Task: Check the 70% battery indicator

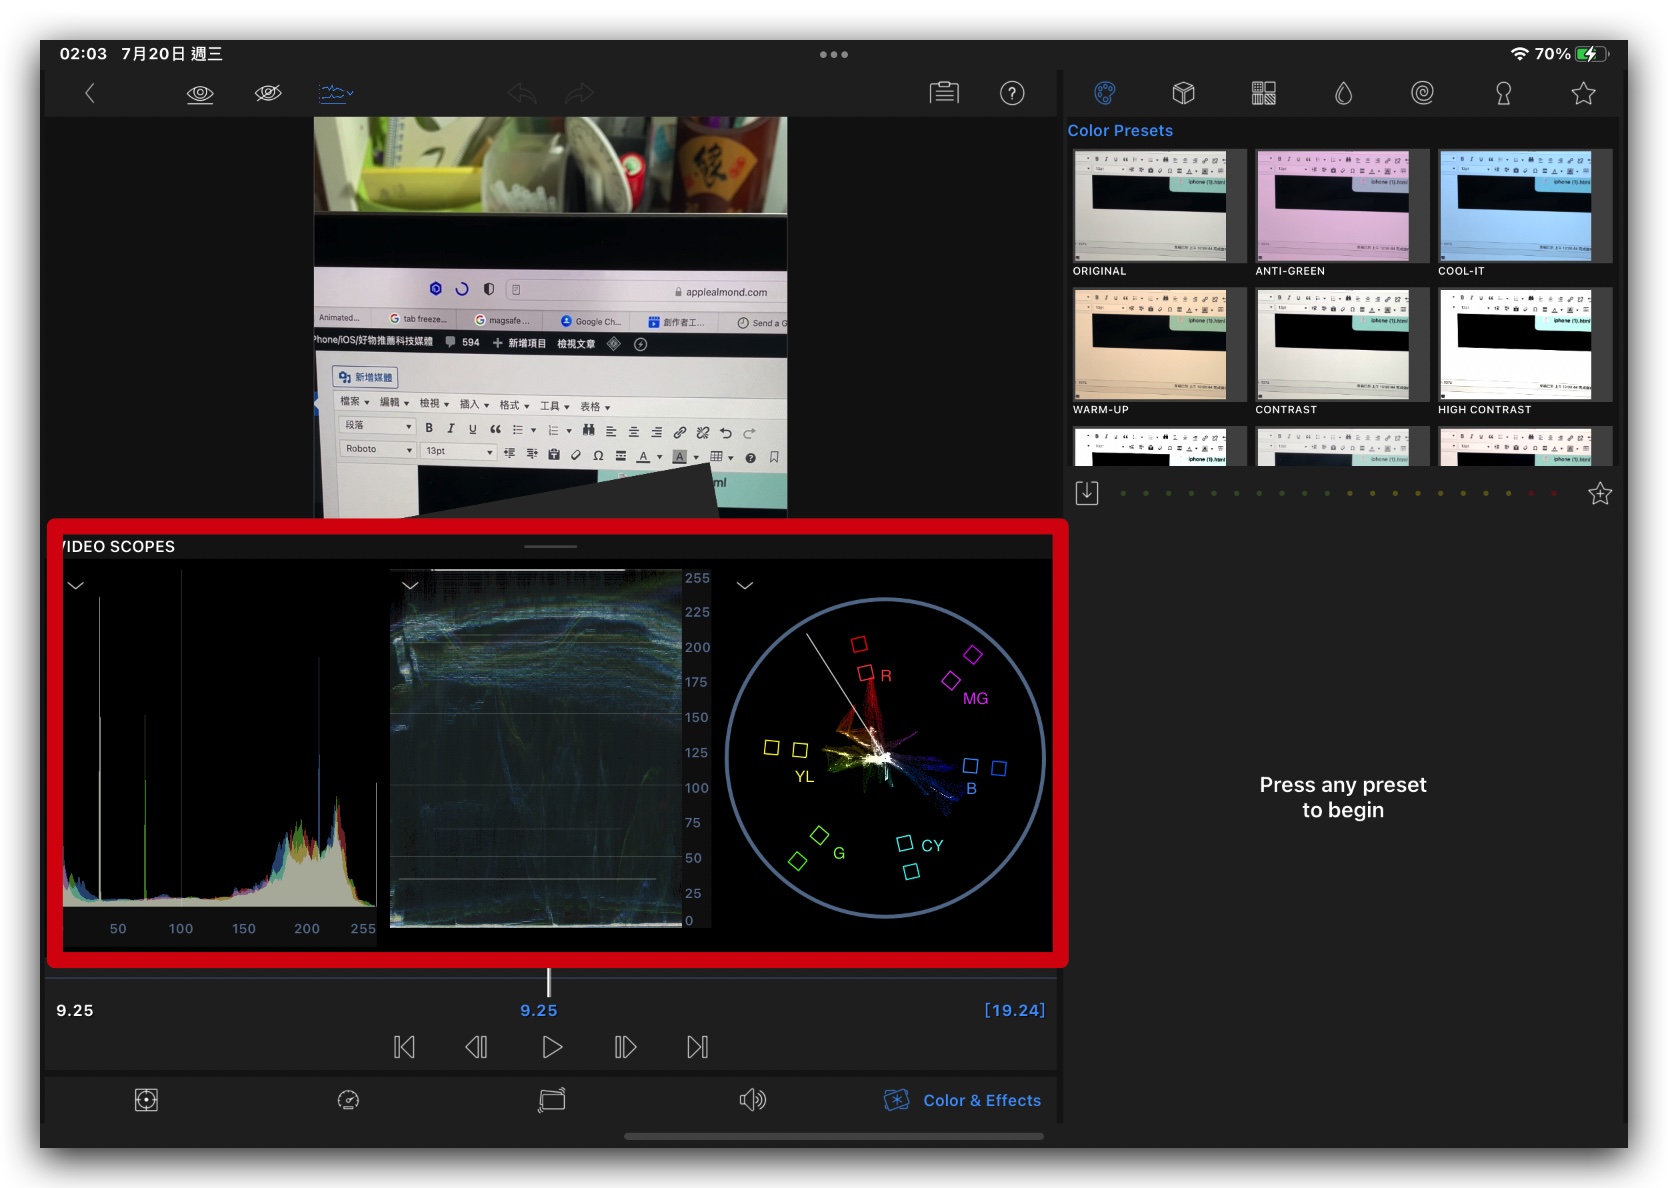Action: [x=1571, y=54]
